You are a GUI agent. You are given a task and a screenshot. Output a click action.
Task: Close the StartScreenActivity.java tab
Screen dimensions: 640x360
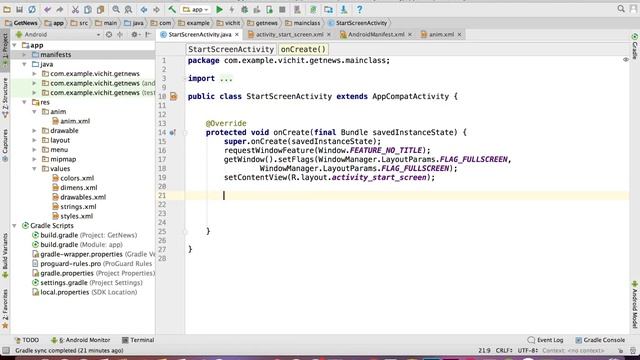(237, 35)
